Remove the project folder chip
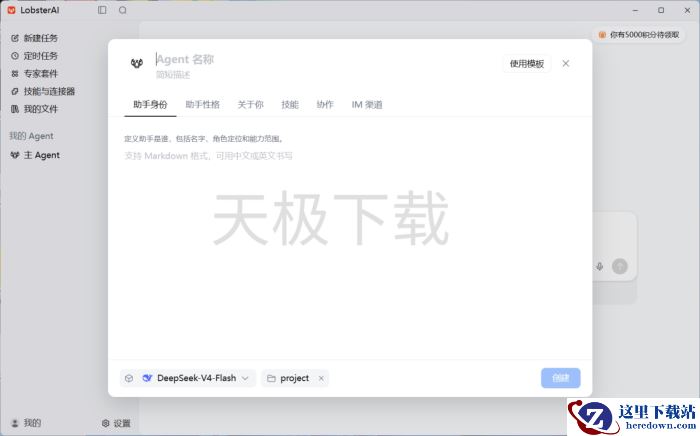Image resolution: width=700 pixels, height=436 pixels. pyautogui.click(x=321, y=378)
